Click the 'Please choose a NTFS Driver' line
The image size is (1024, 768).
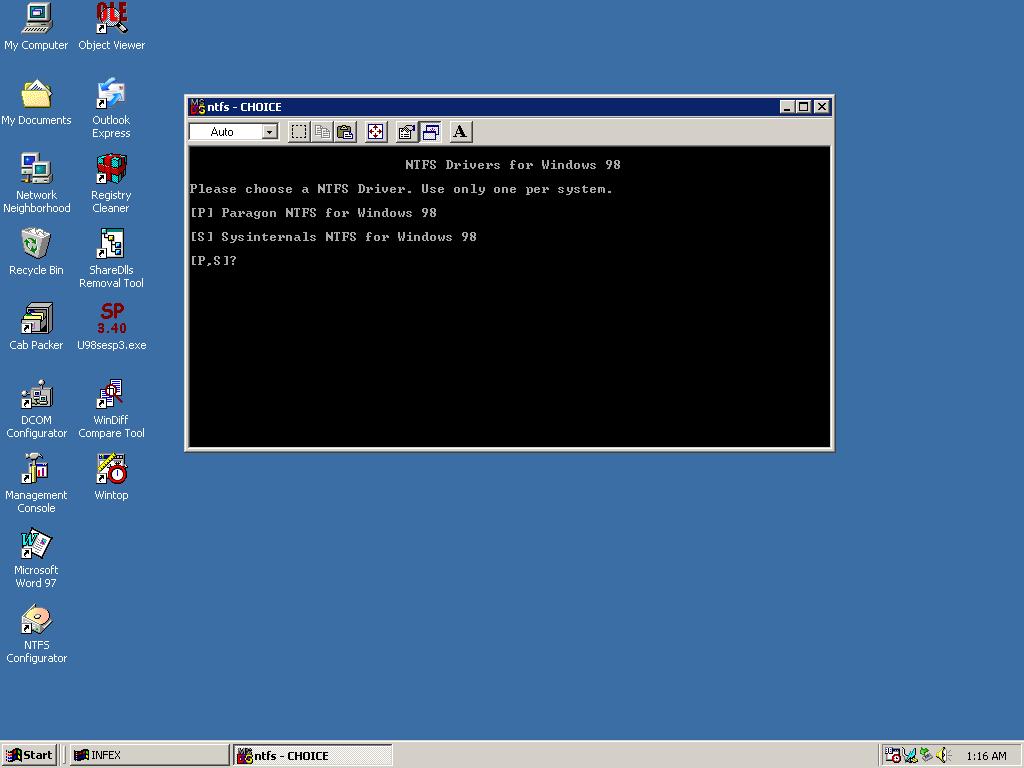(x=401, y=189)
